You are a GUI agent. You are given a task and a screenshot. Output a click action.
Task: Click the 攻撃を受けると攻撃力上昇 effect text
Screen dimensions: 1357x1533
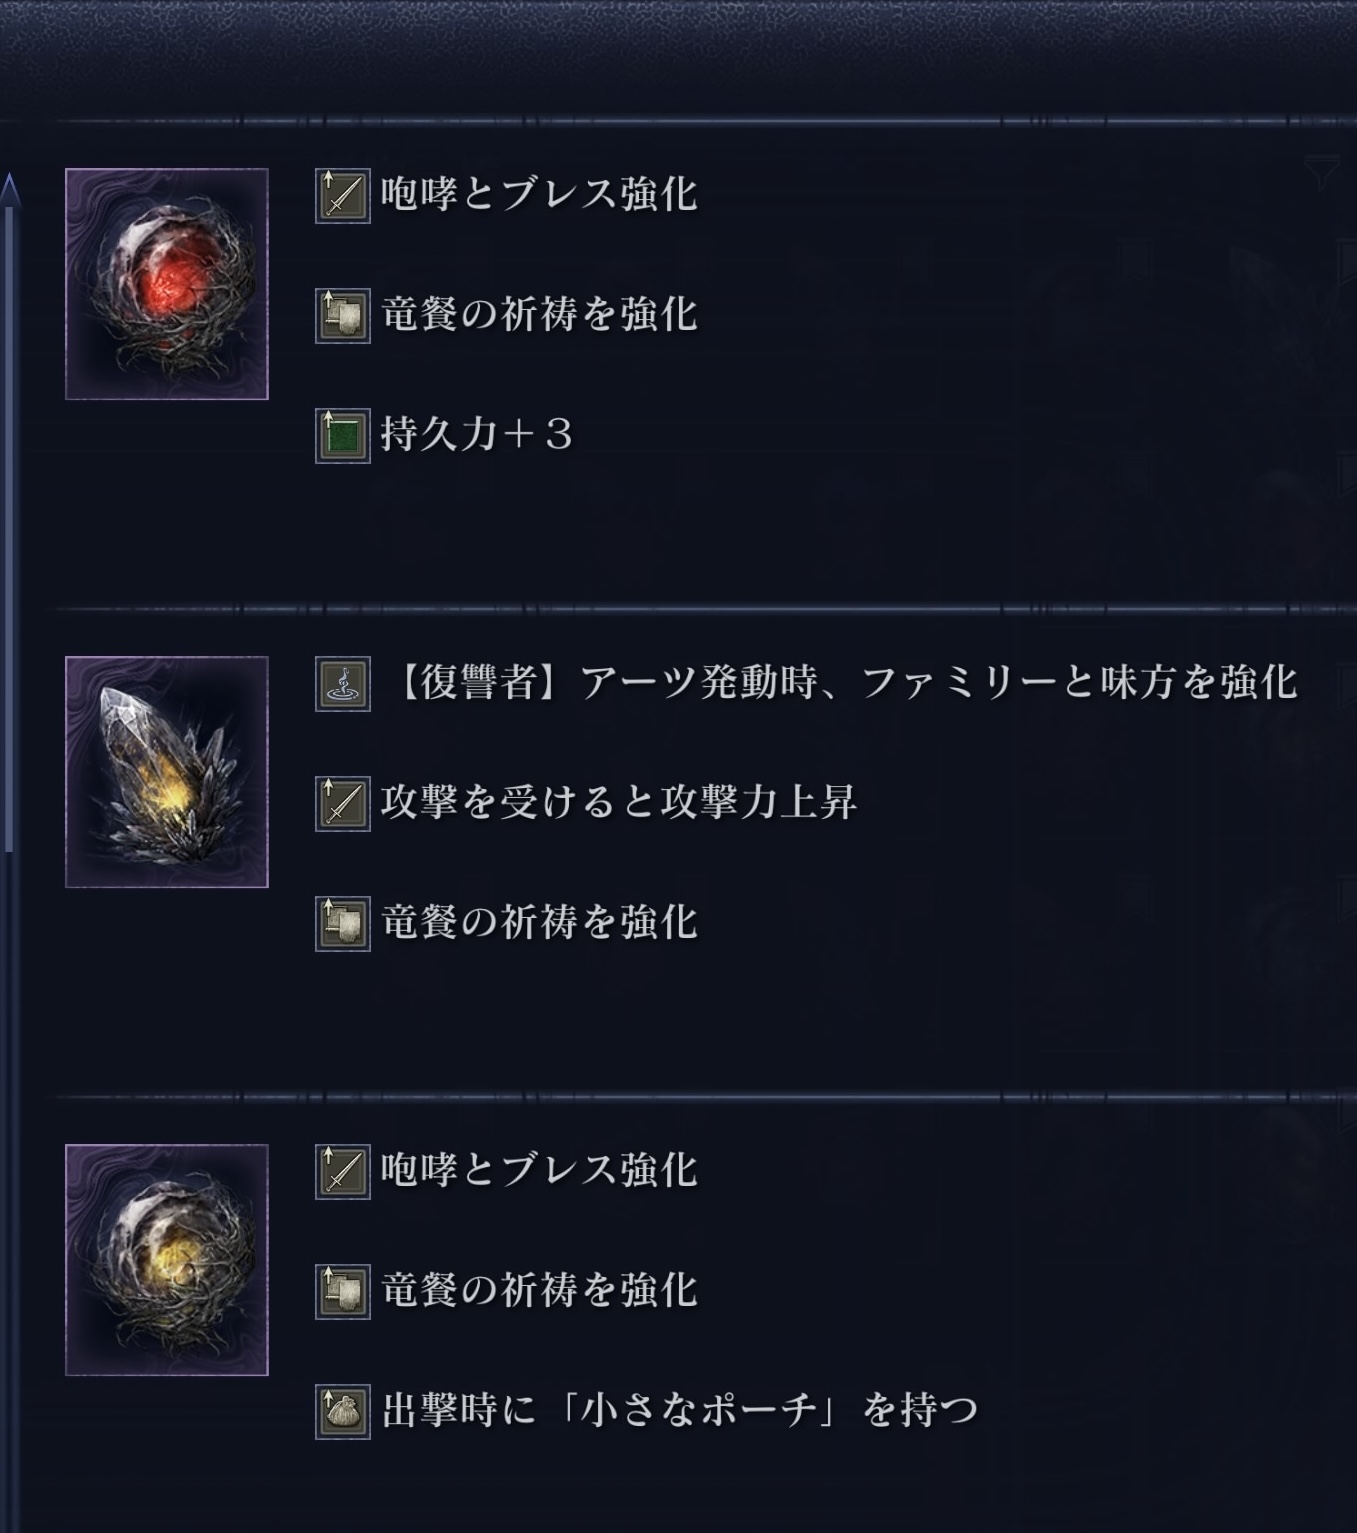tap(618, 803)
